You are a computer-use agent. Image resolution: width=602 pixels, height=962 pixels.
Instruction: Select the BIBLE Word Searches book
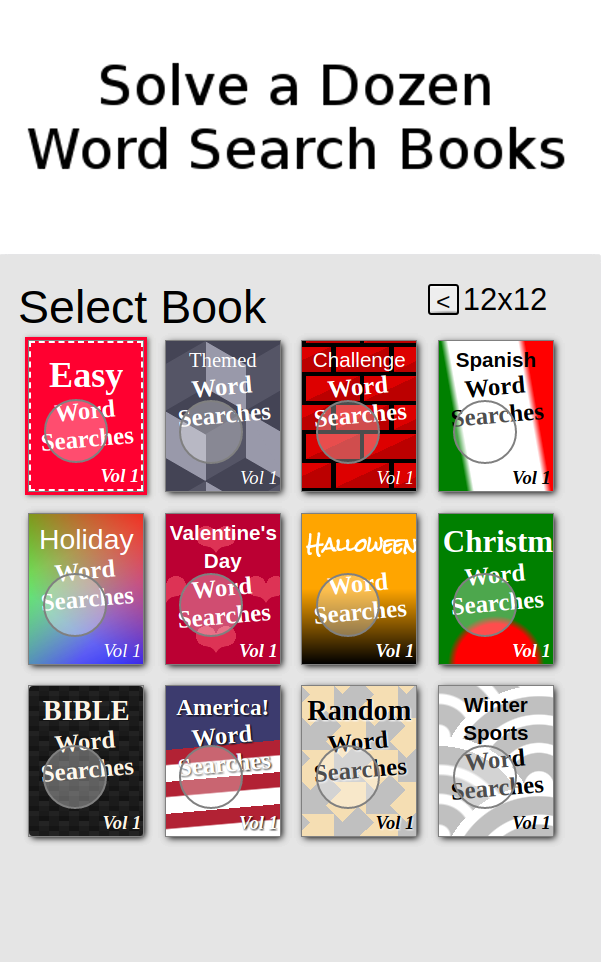click(x=86, y=761)
